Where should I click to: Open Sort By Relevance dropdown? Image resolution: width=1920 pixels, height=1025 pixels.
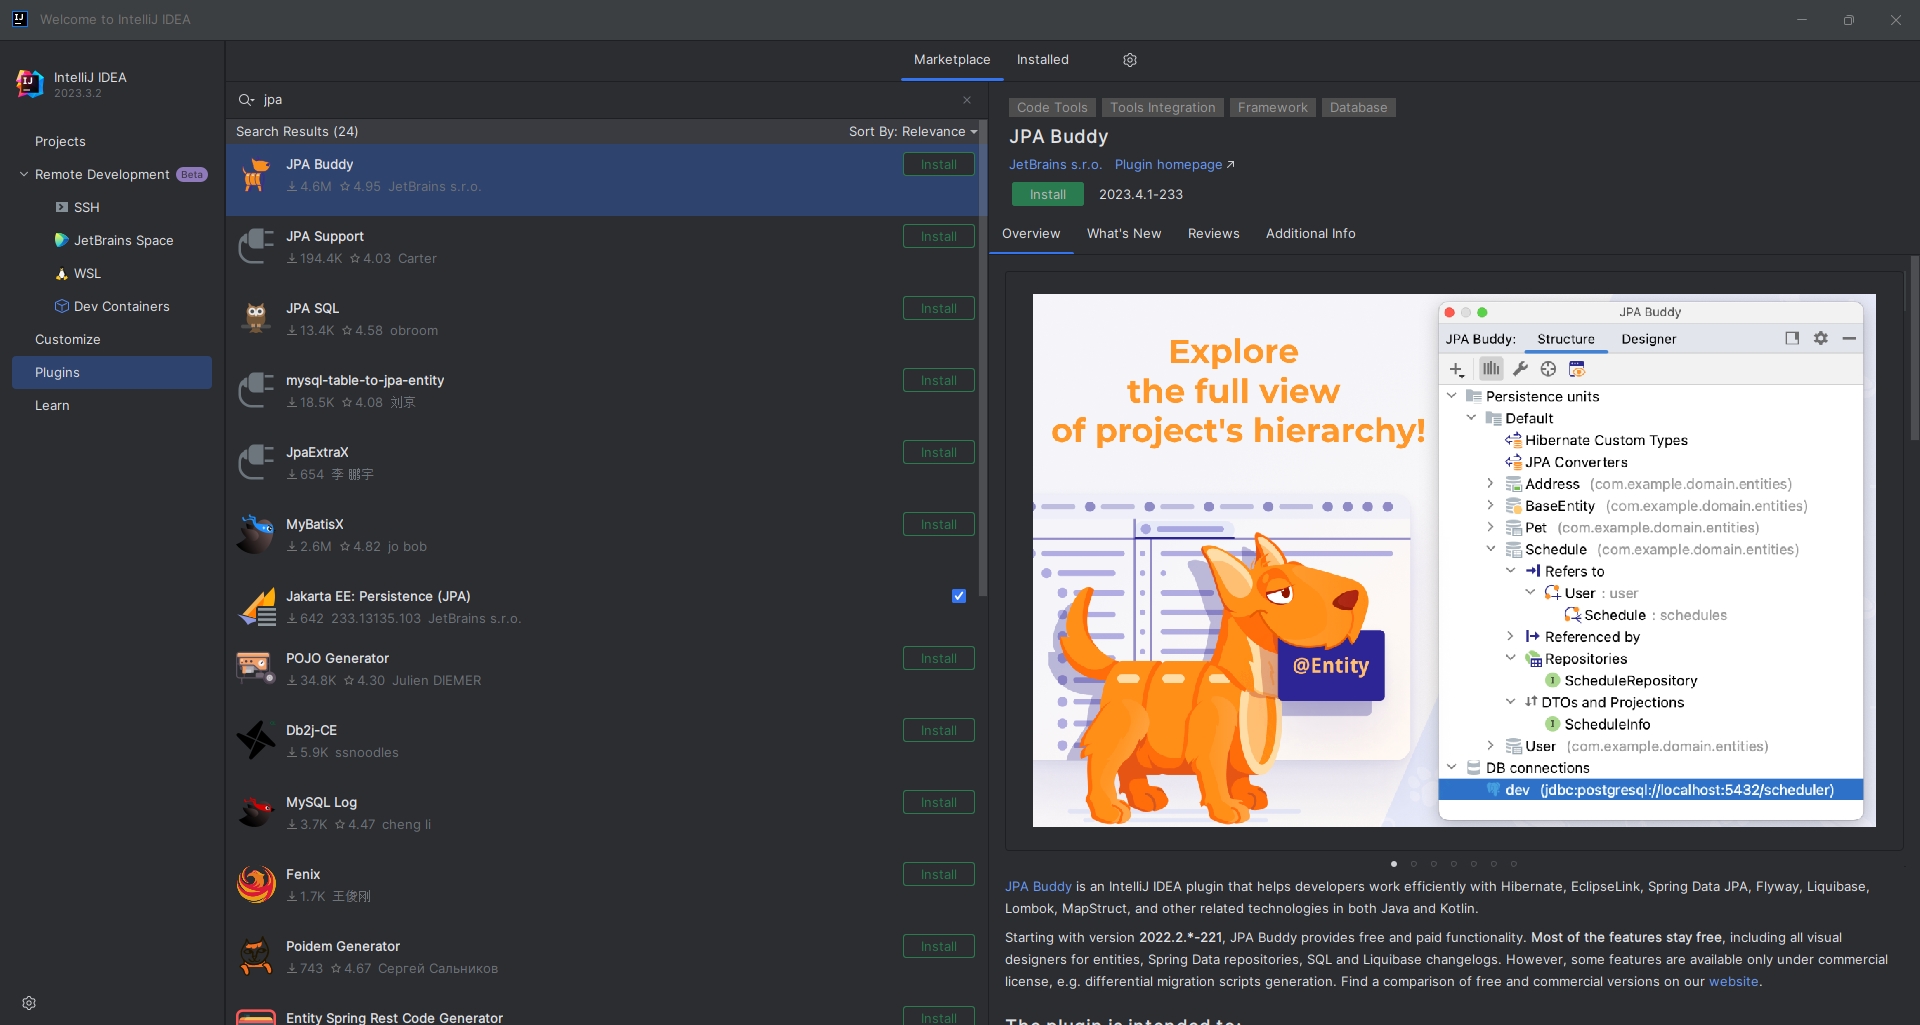click(x=913, y=131)
